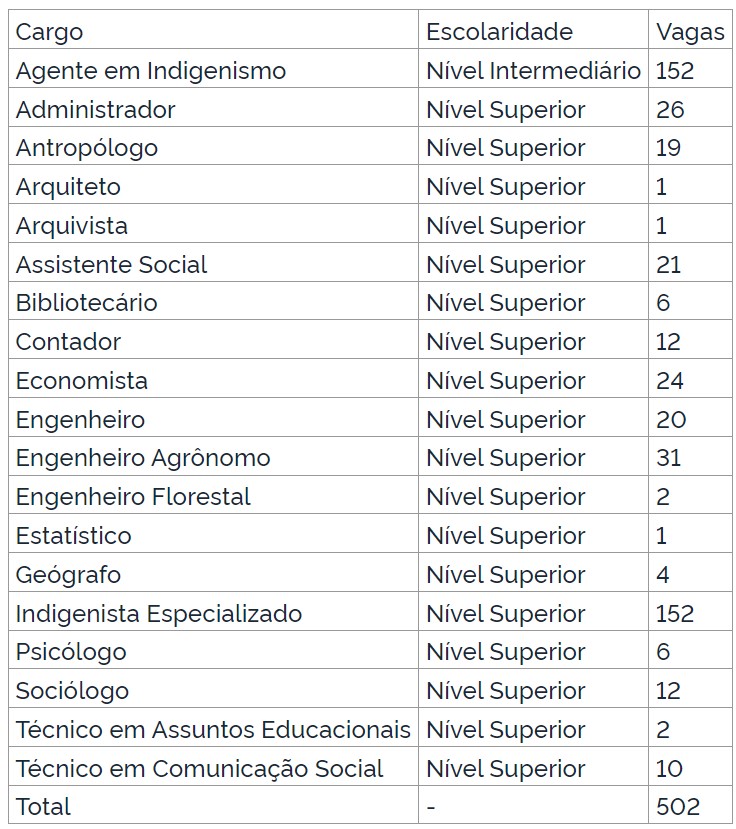Select the Bibliotecário cell

87,303
